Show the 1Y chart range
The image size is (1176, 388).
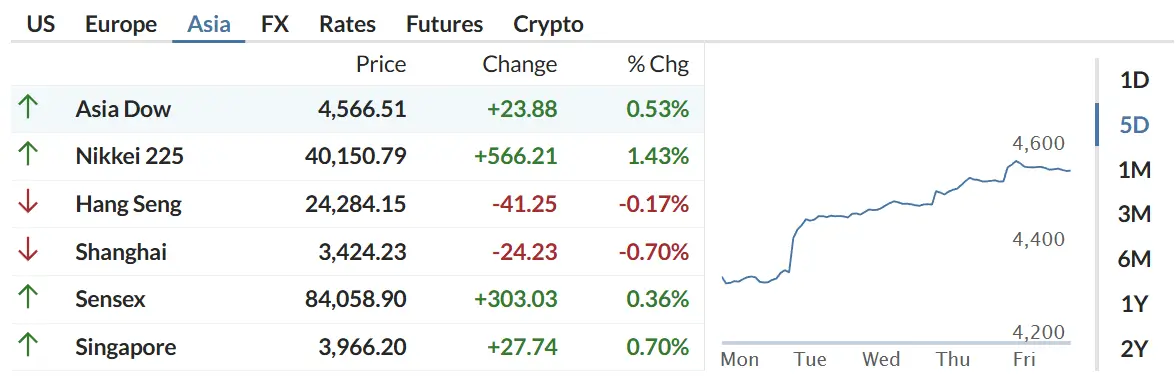pyautogui.click(x=1135, y=304)
